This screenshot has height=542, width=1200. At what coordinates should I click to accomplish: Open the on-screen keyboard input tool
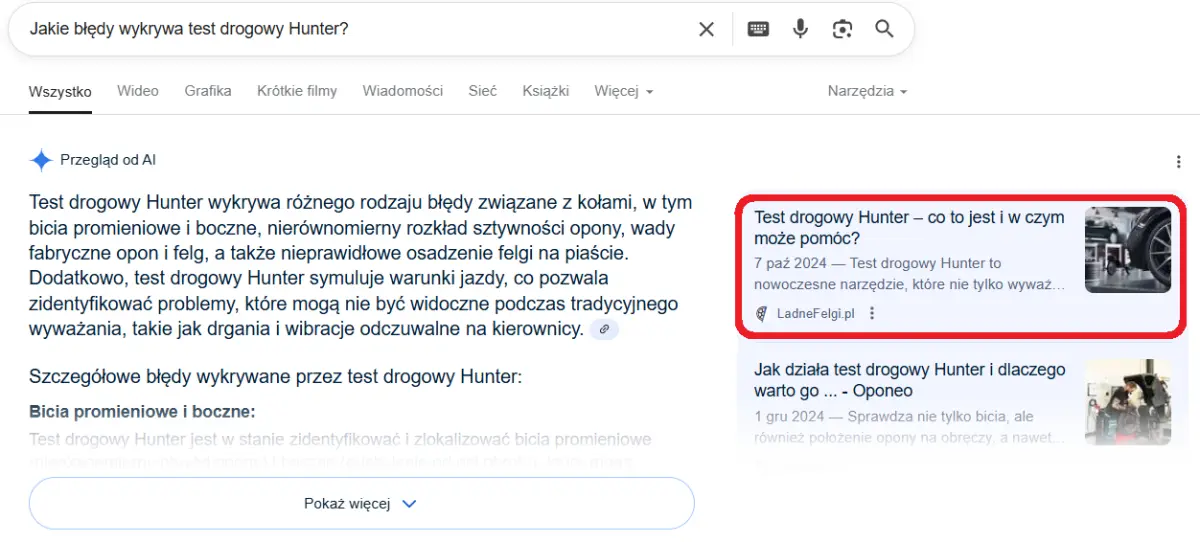click(758, 29)
